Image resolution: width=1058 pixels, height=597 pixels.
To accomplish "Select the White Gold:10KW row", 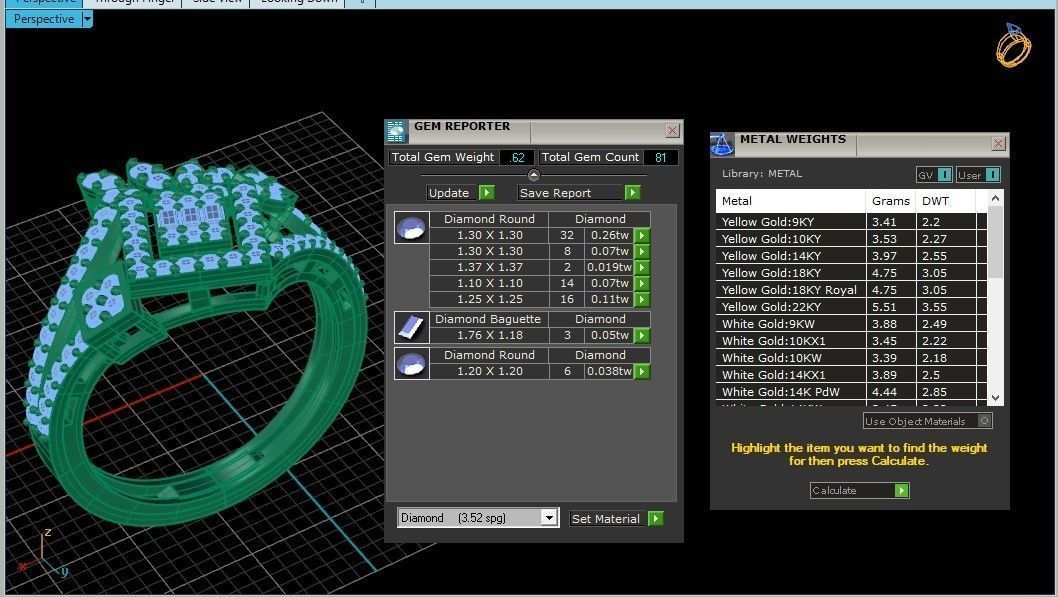I will point(852,358).
